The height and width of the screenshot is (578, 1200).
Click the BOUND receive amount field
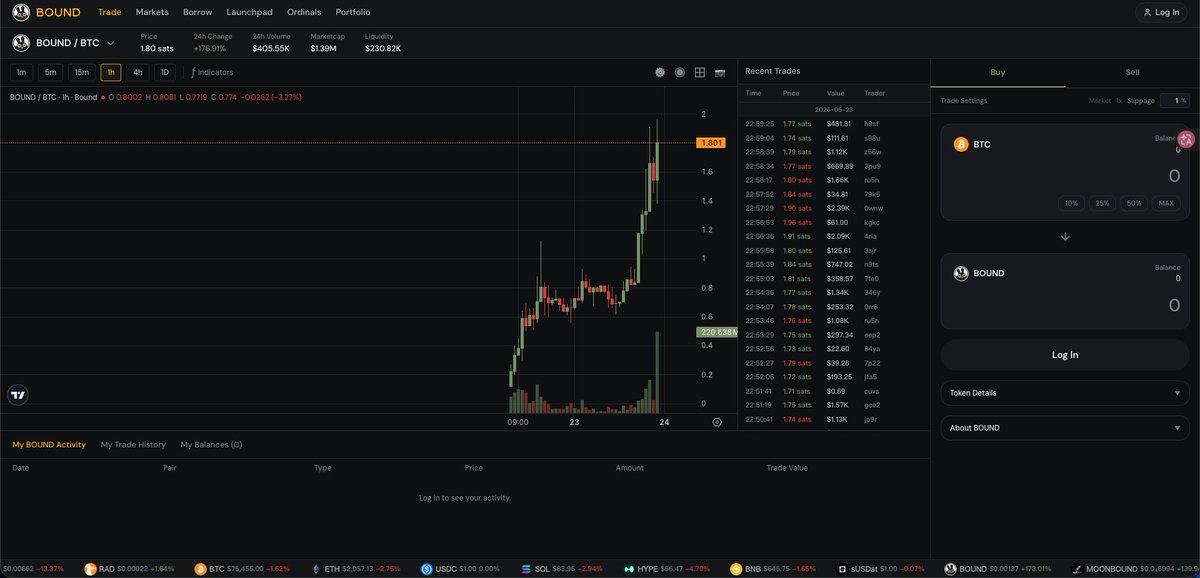point(1173,305)
